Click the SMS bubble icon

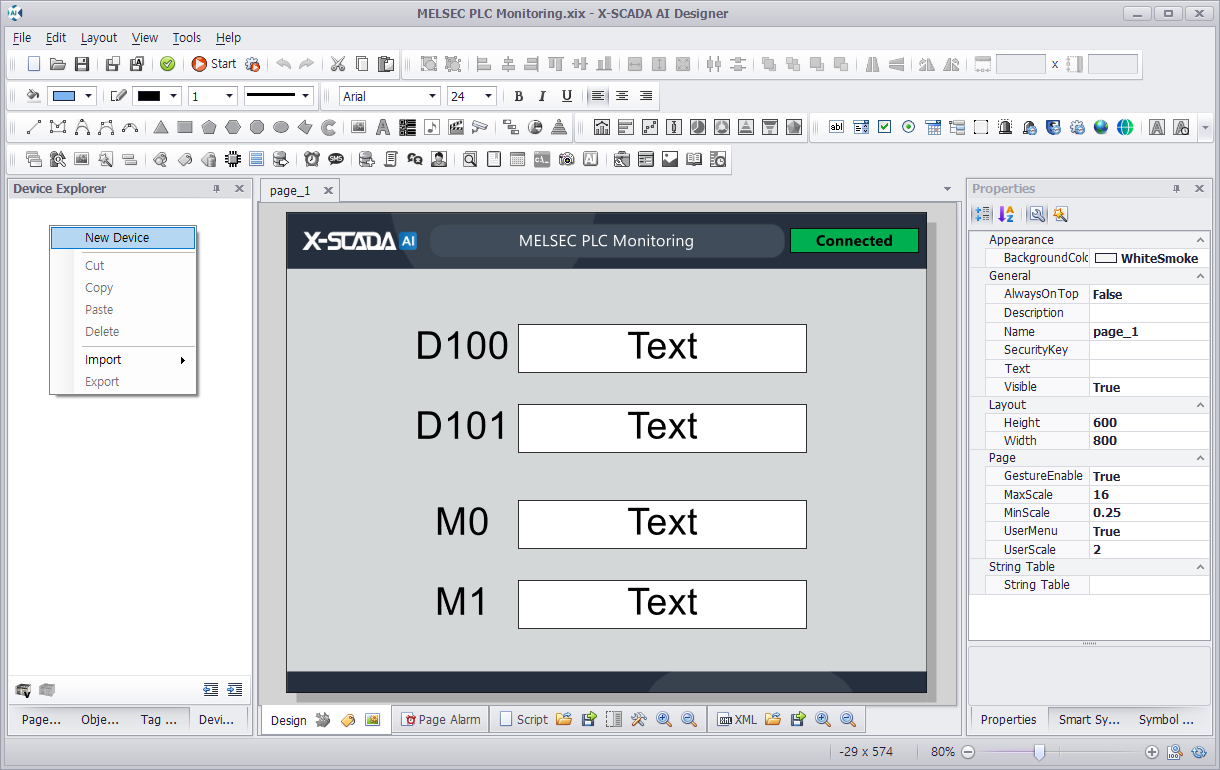point(336,159)
